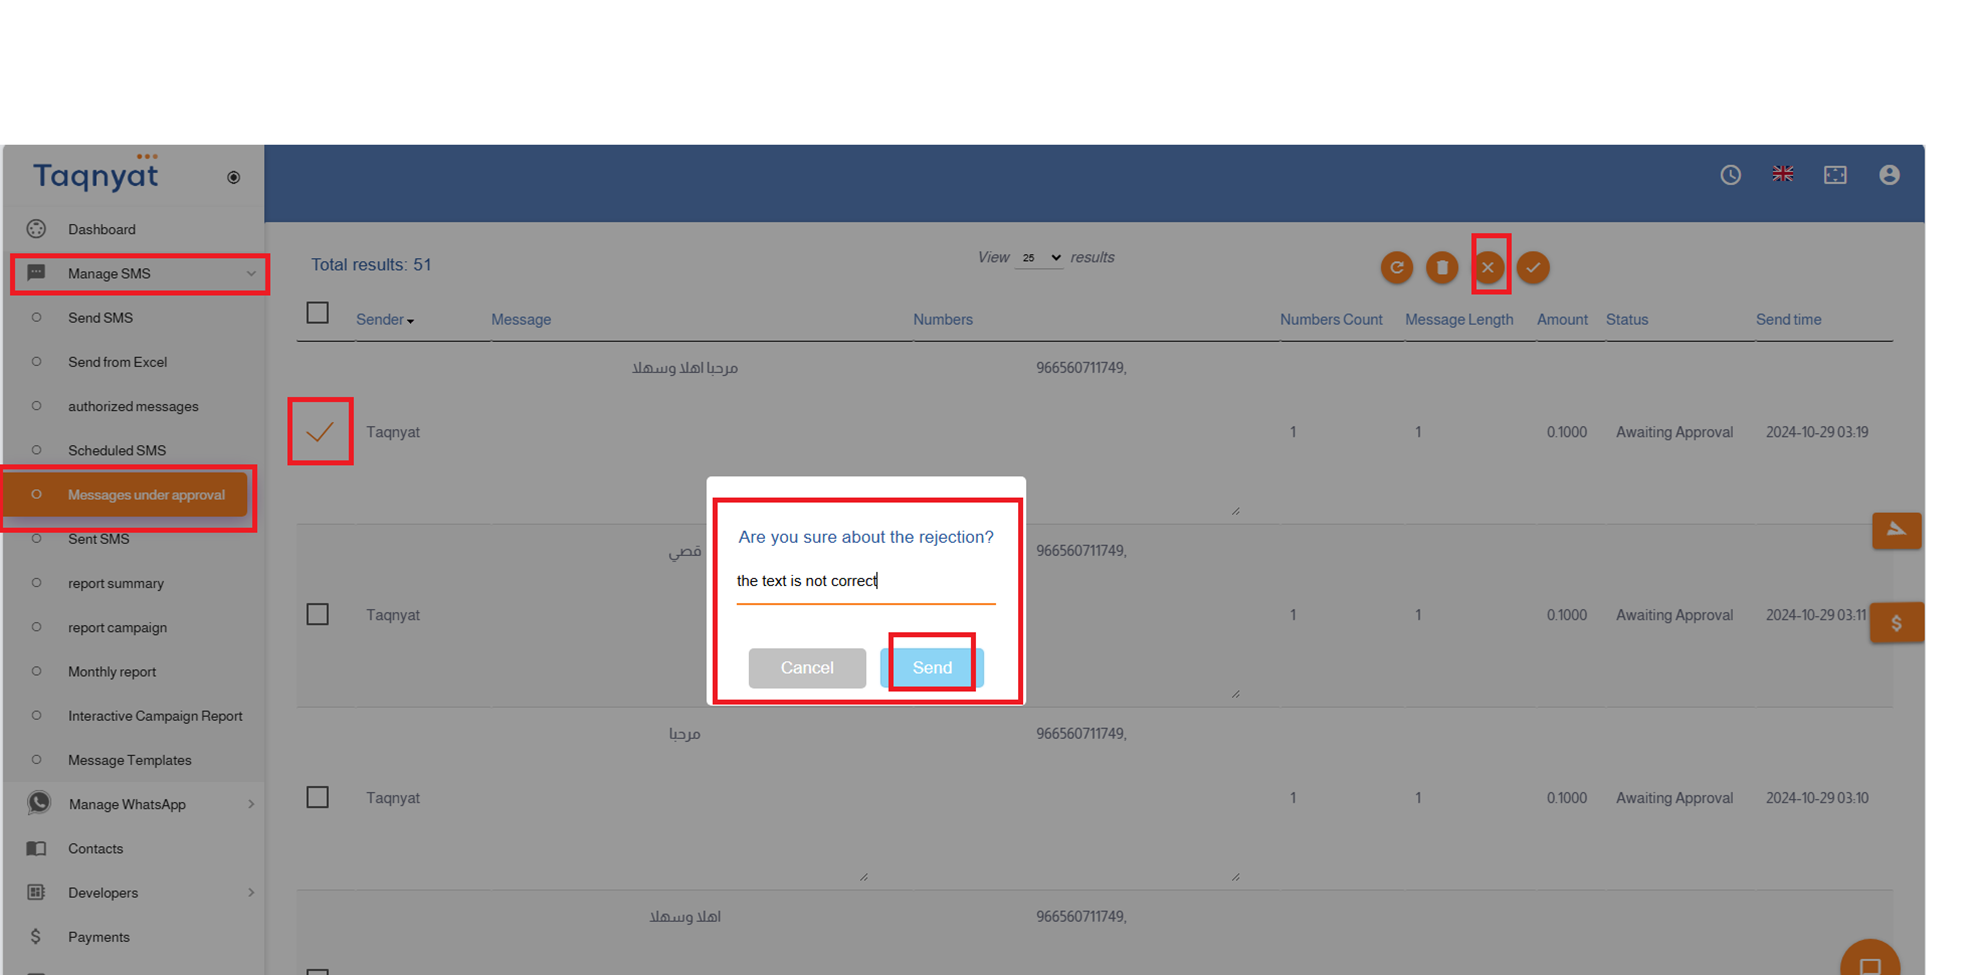Open report campaign page

(x=118, y=627)
